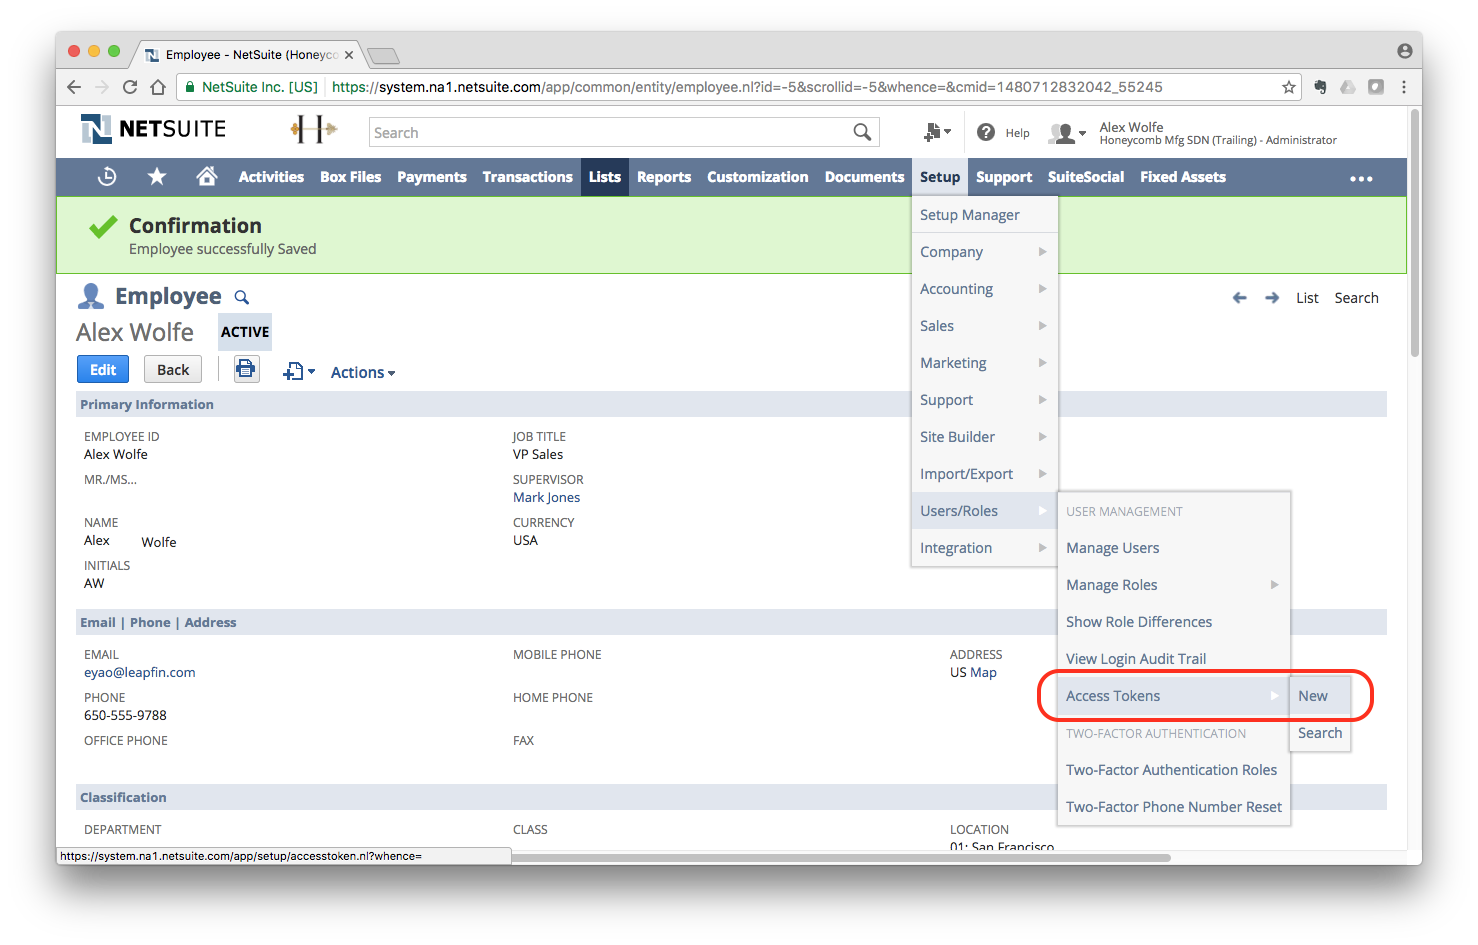Open the user role avatar menu
This screenshot has width=1478, height=945.
[1066, 132]
